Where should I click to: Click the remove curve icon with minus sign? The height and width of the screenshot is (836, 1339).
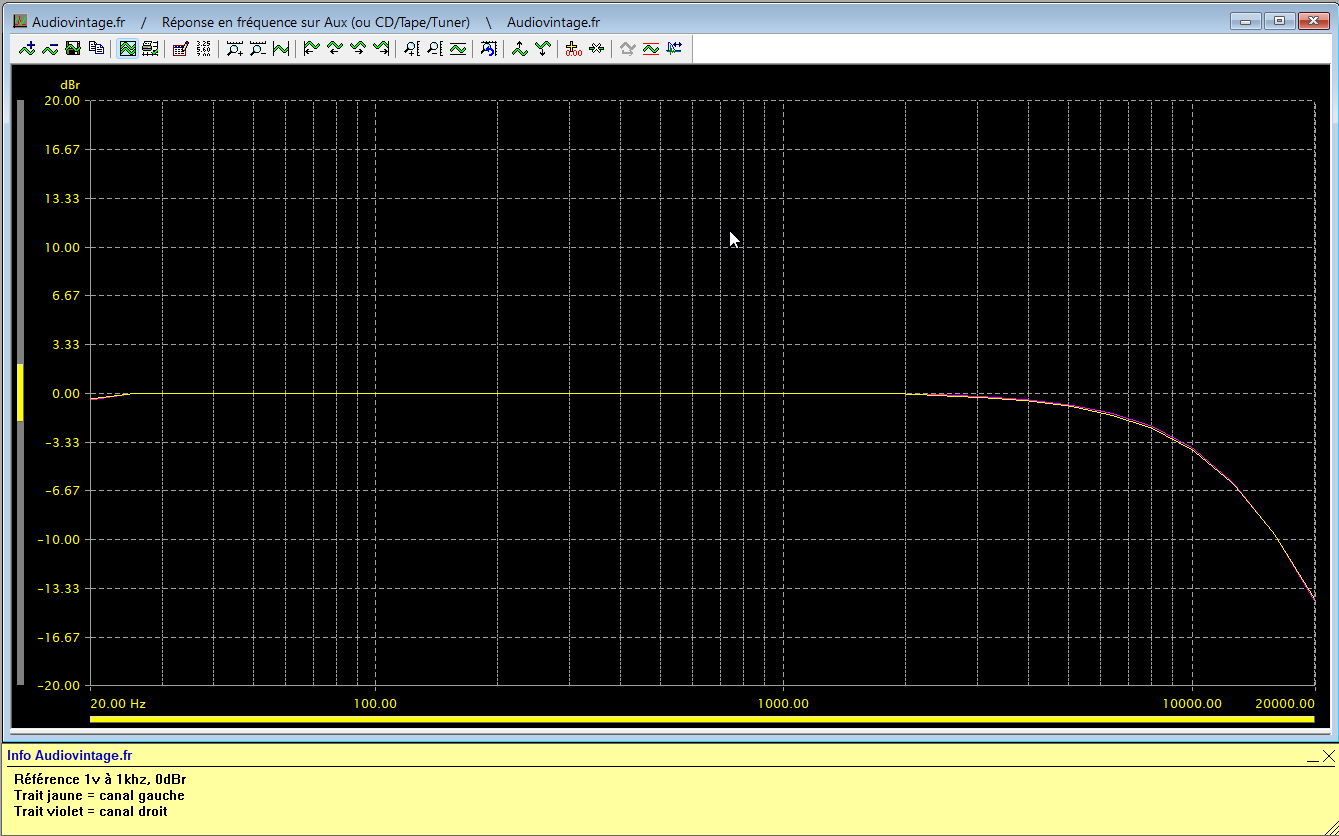pyautogui.click(x=50, y=48)
